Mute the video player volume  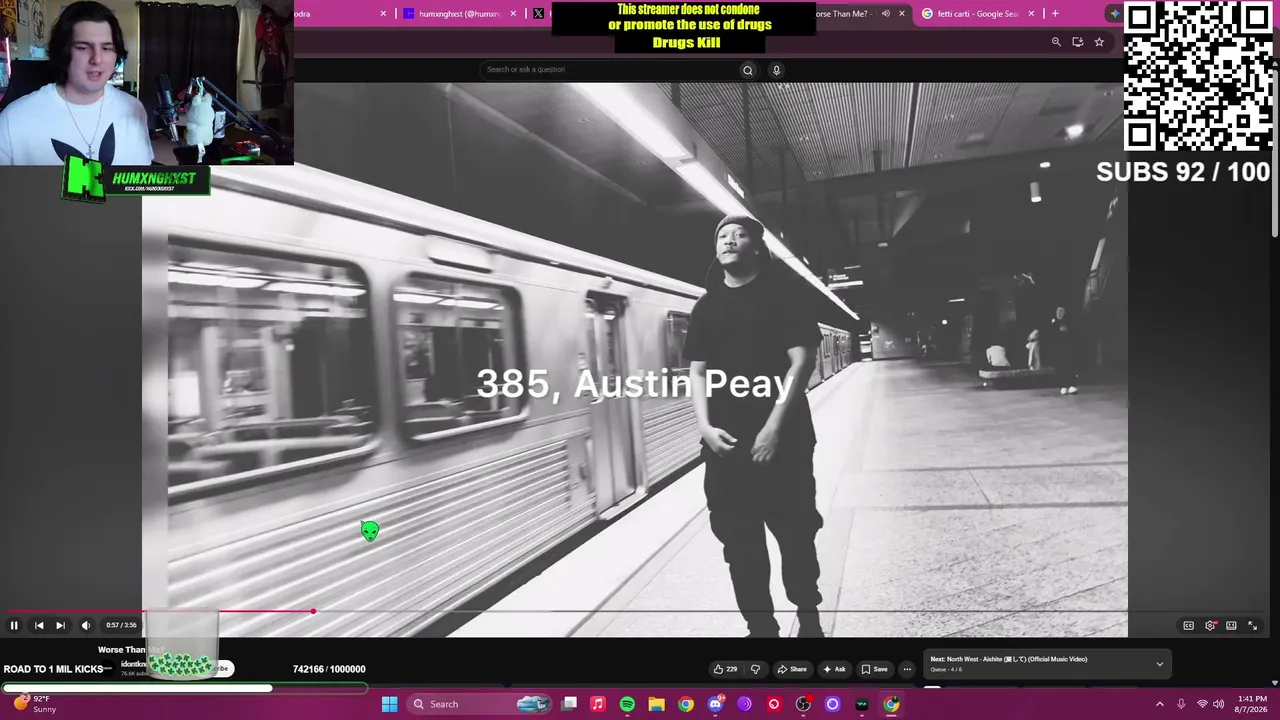point(86,625)
